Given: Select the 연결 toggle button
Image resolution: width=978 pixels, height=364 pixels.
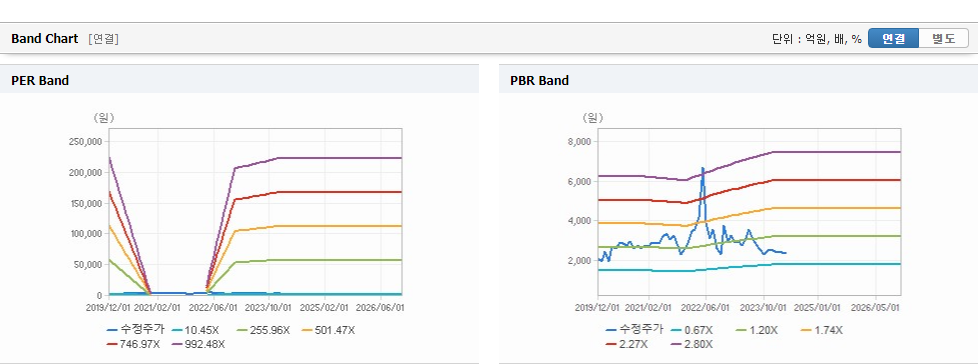Looking at the screenshot, I should 893,39.
